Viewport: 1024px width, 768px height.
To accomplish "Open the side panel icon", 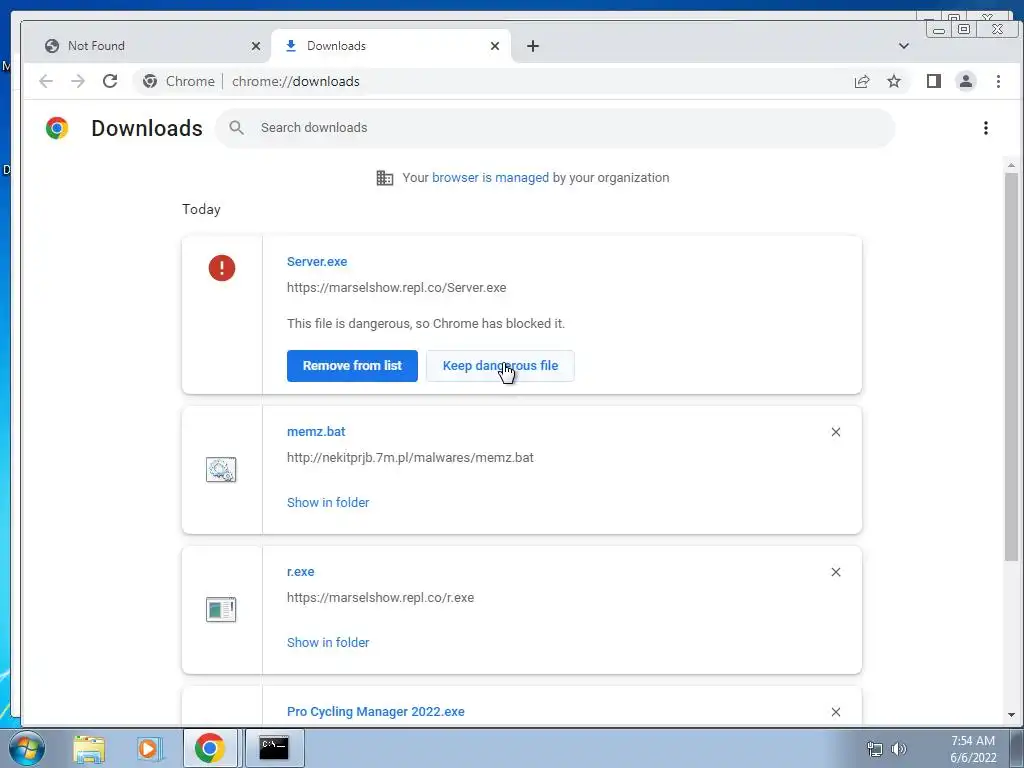I will [934, 81].
